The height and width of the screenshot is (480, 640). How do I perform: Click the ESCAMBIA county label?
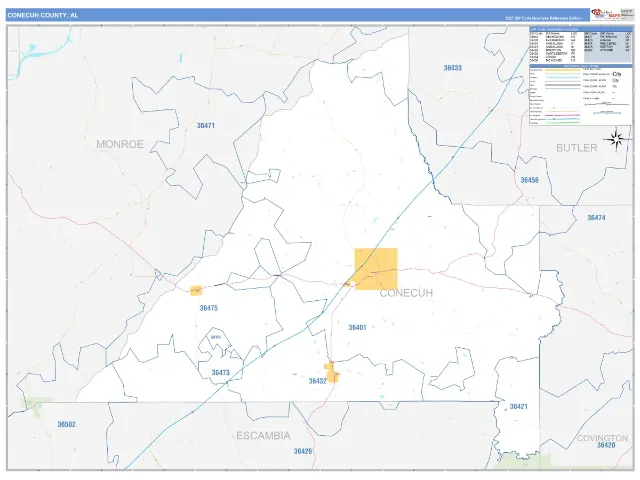(263, 436)
